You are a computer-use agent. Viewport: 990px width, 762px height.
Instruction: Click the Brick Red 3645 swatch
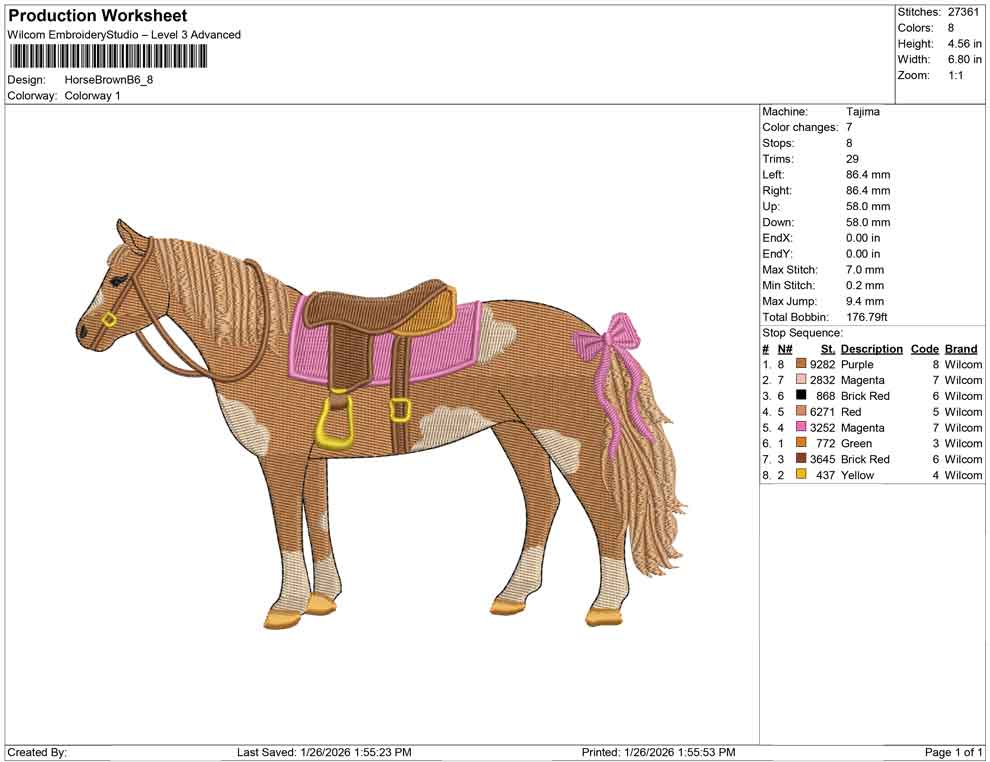coord(799,459)
